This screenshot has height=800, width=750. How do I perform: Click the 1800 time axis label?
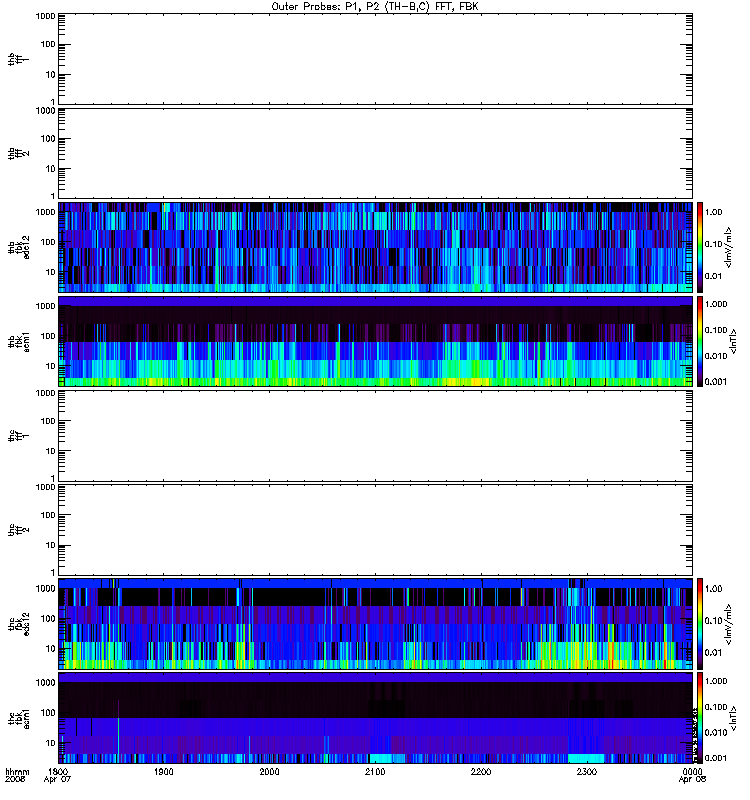(58, 771)
